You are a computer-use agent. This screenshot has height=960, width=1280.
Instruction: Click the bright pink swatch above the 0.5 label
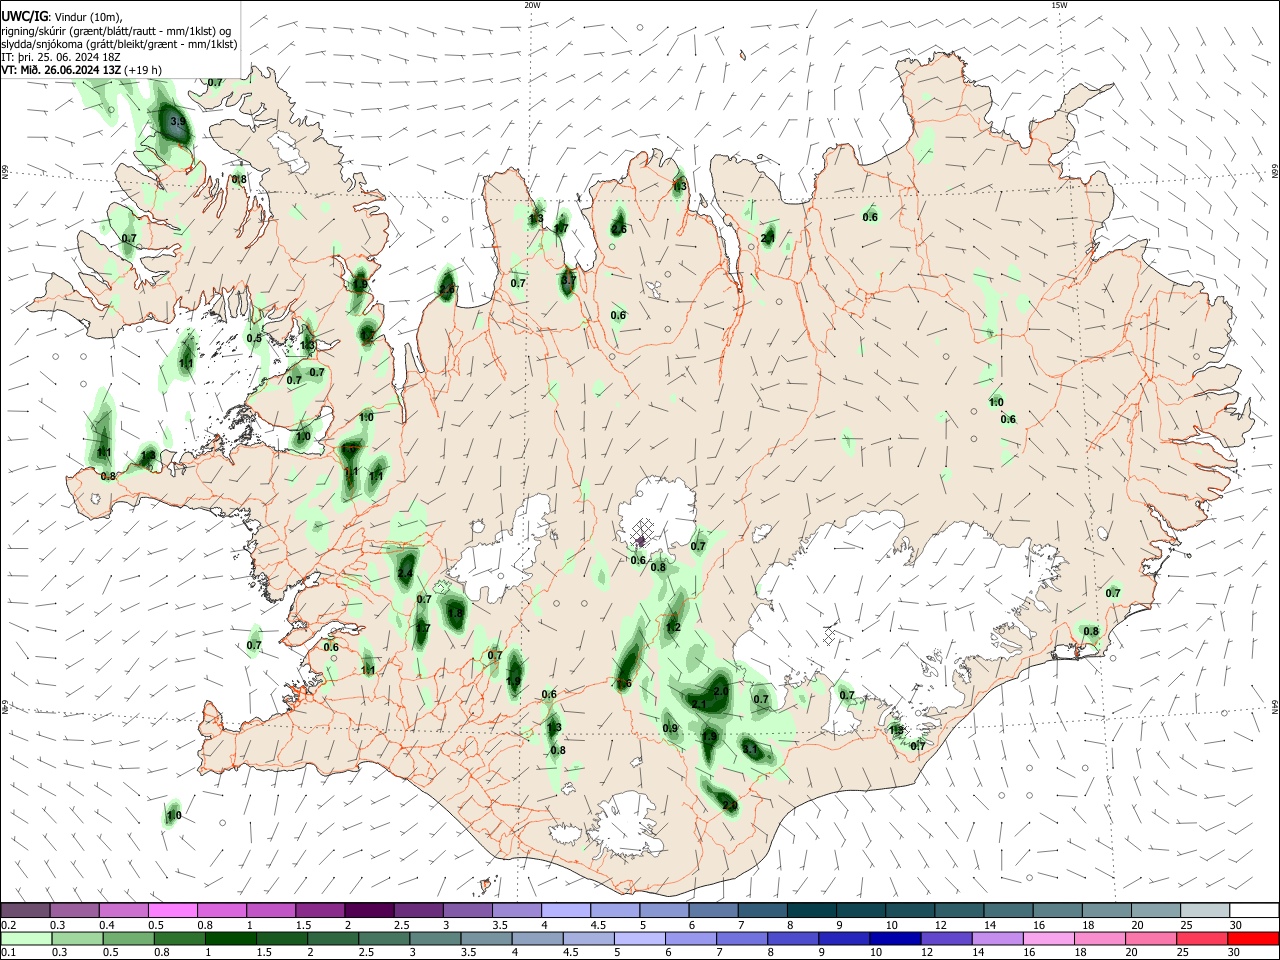[x=172, y=910]
